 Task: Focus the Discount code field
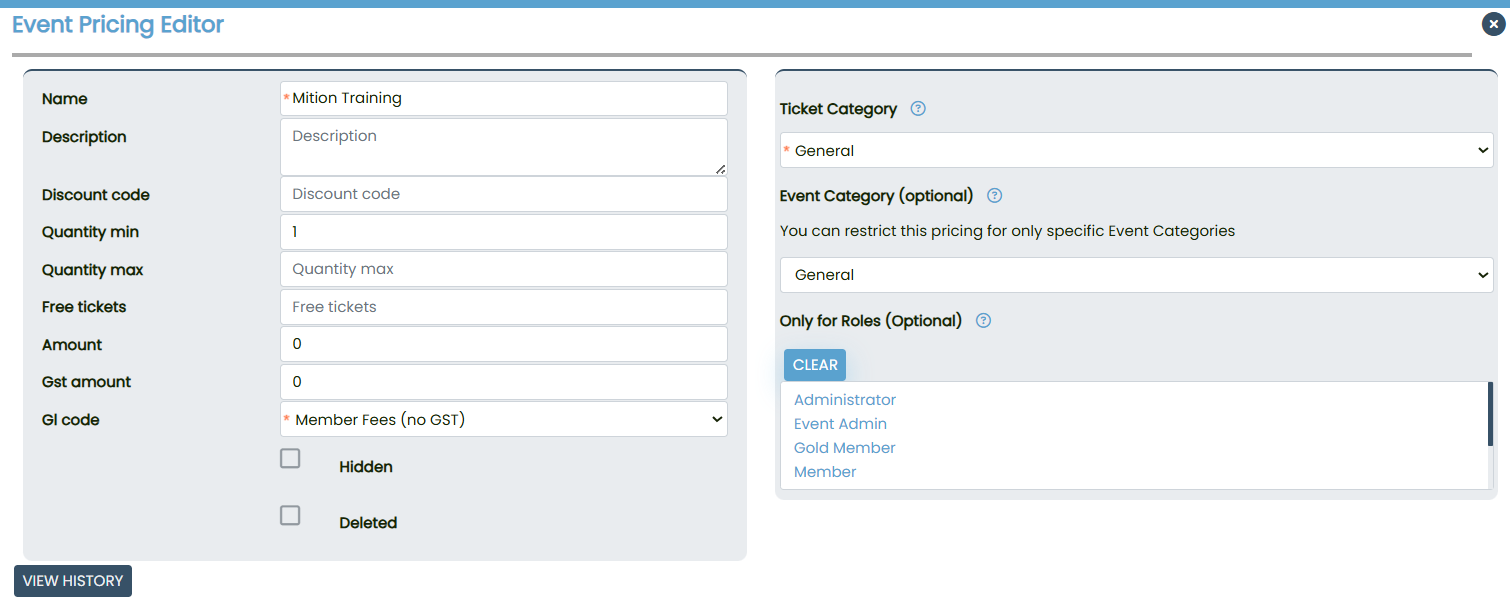tap(504, 194)
